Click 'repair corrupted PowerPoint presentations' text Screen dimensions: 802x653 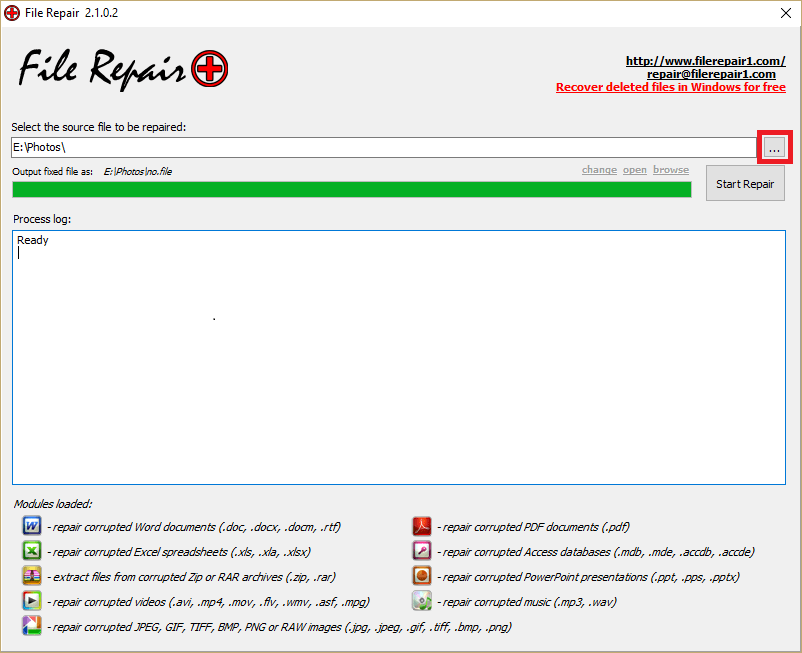coord(588,577)
